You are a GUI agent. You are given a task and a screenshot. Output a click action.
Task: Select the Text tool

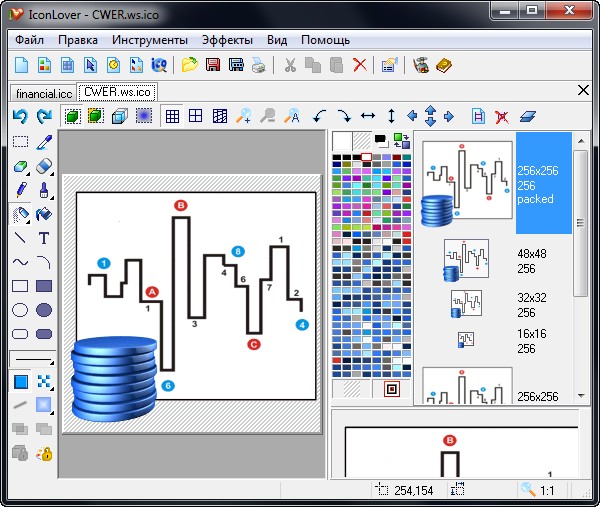point(44,238)
